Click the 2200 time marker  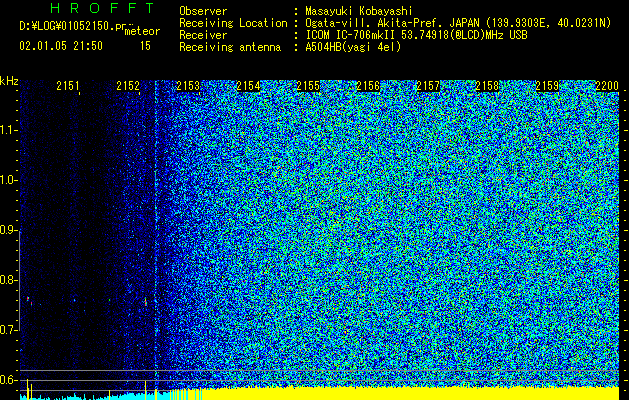click(607, 86)
